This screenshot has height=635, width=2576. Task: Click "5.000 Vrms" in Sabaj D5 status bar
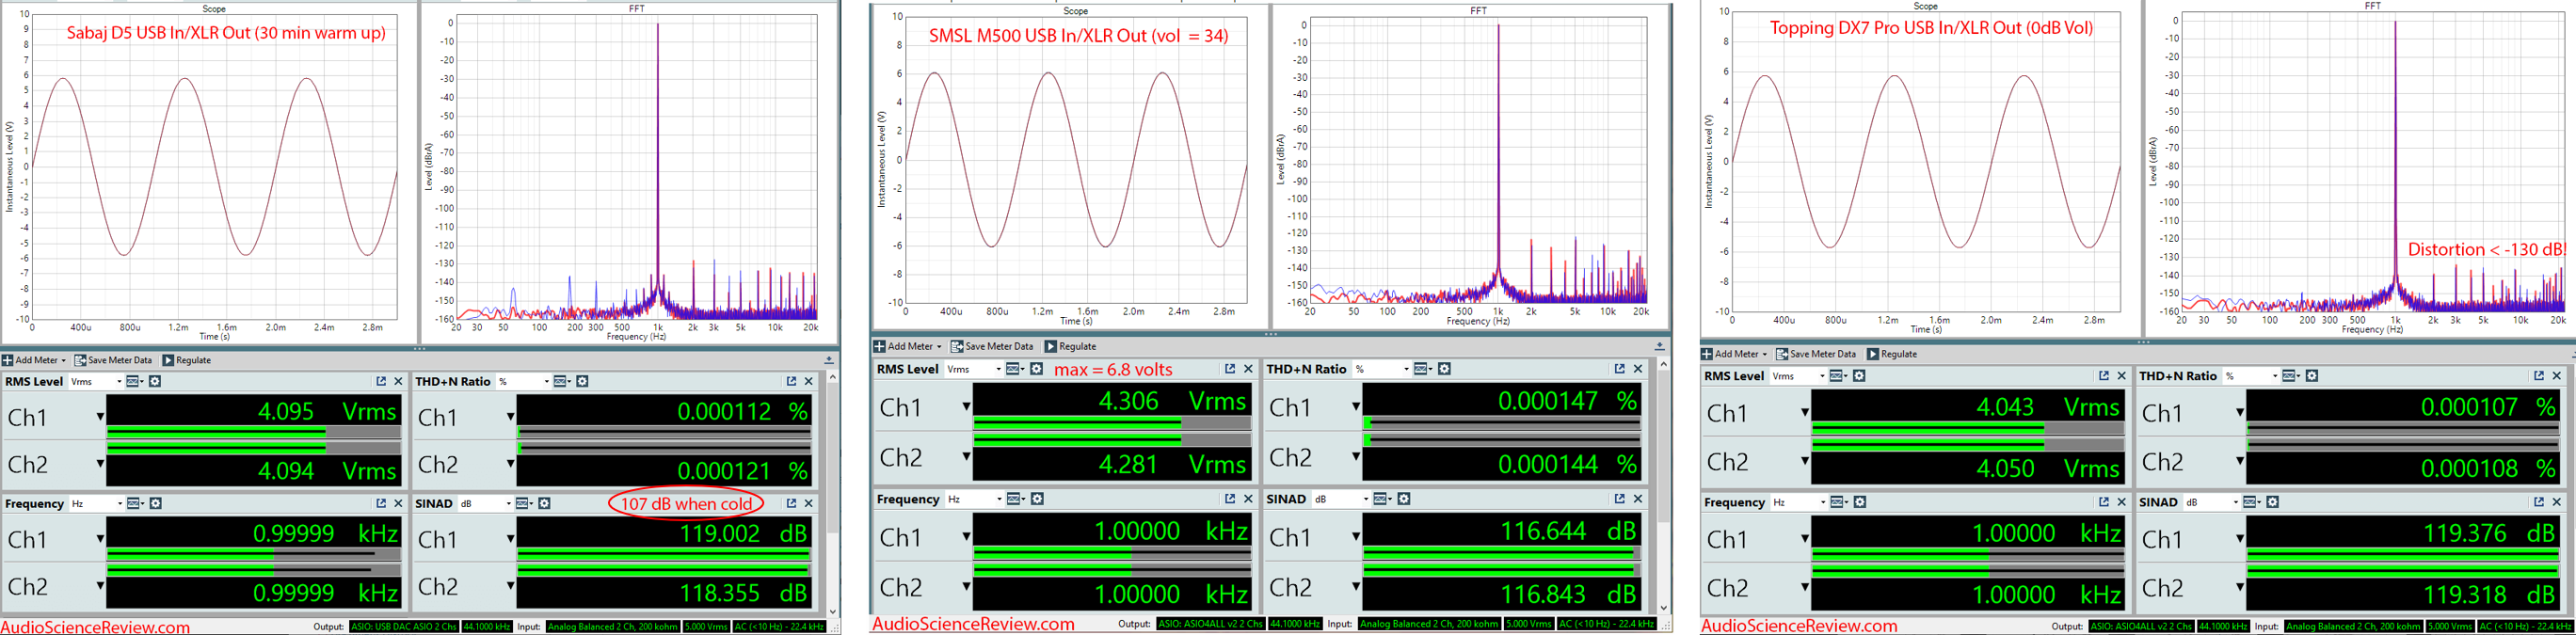click(707, 627)
